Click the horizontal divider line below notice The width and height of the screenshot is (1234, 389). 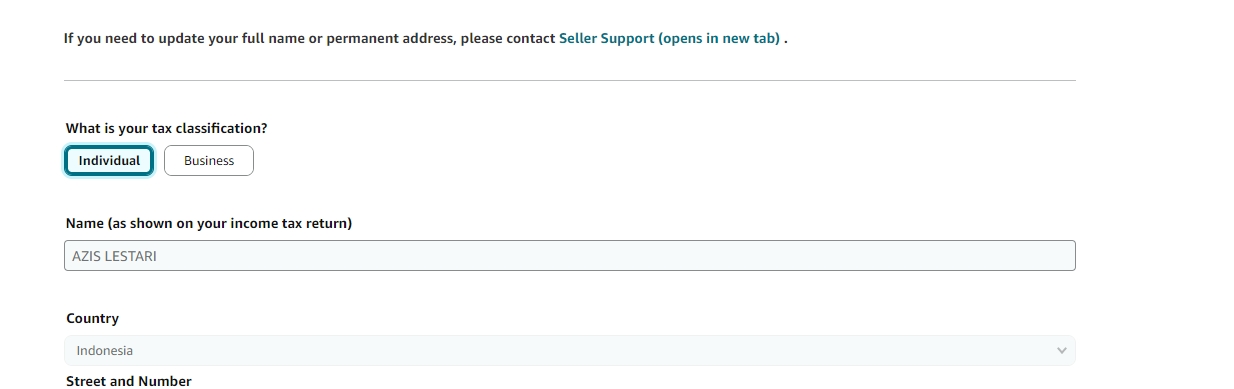(x=570, y=80)
